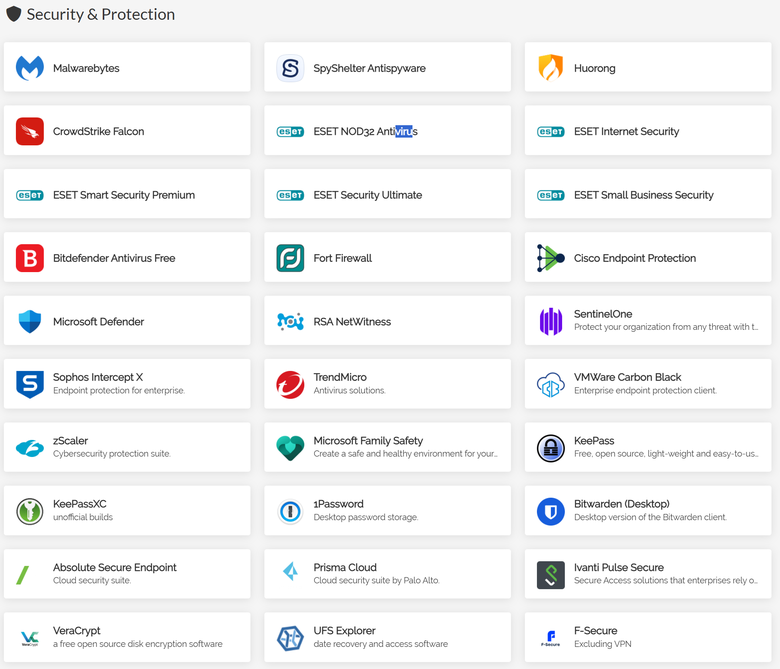Select Sophos Intercept X entry
The image size is (780, 669).
(127, 384)
